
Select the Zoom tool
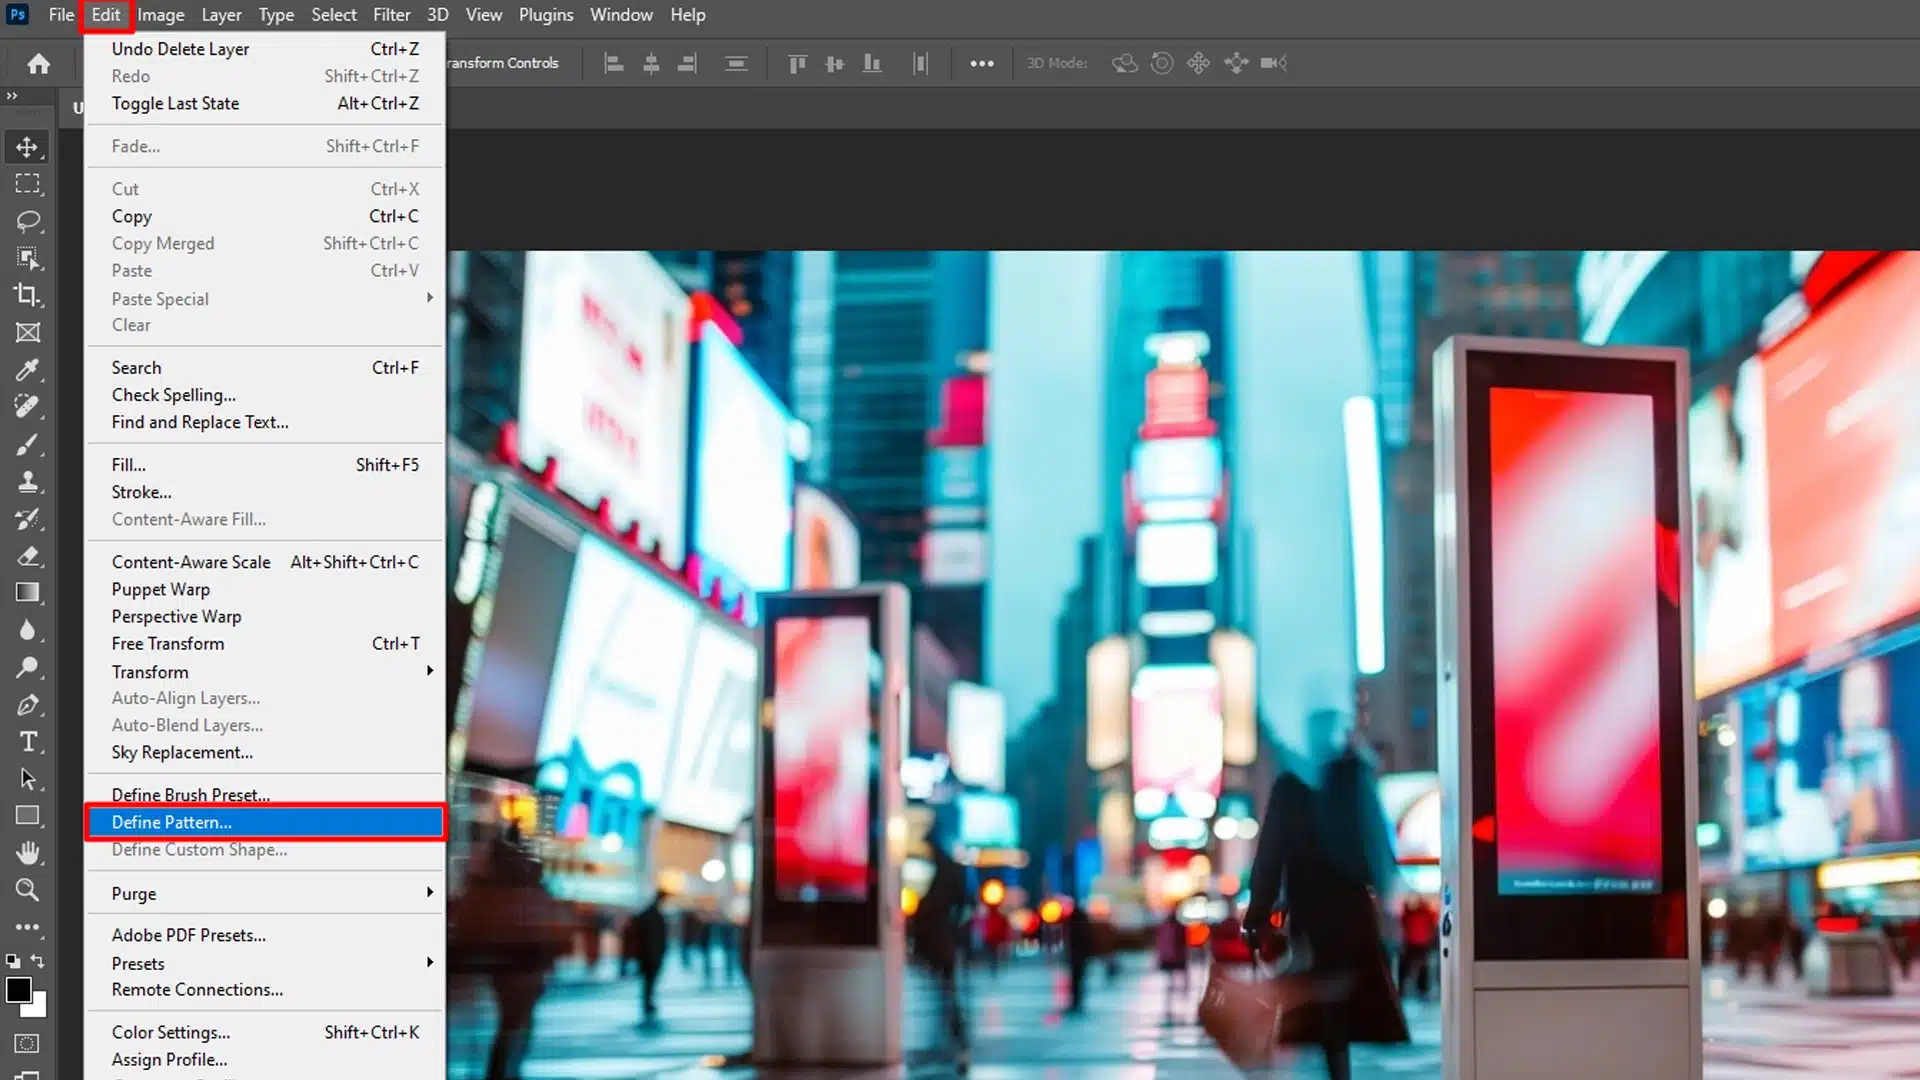coord(27,890)
